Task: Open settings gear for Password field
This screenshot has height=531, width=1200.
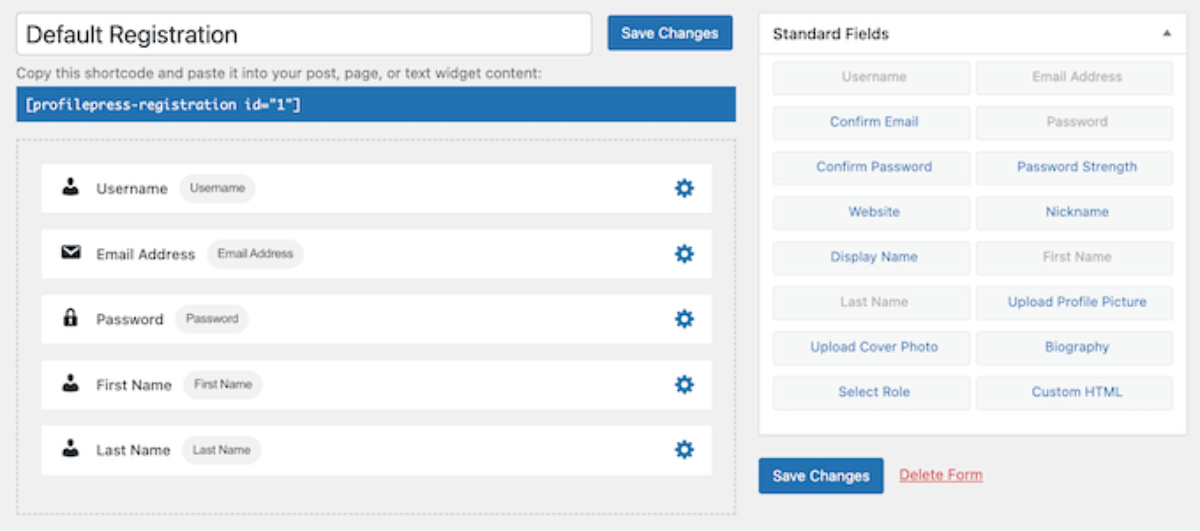Action: click(x=684, y=319)
